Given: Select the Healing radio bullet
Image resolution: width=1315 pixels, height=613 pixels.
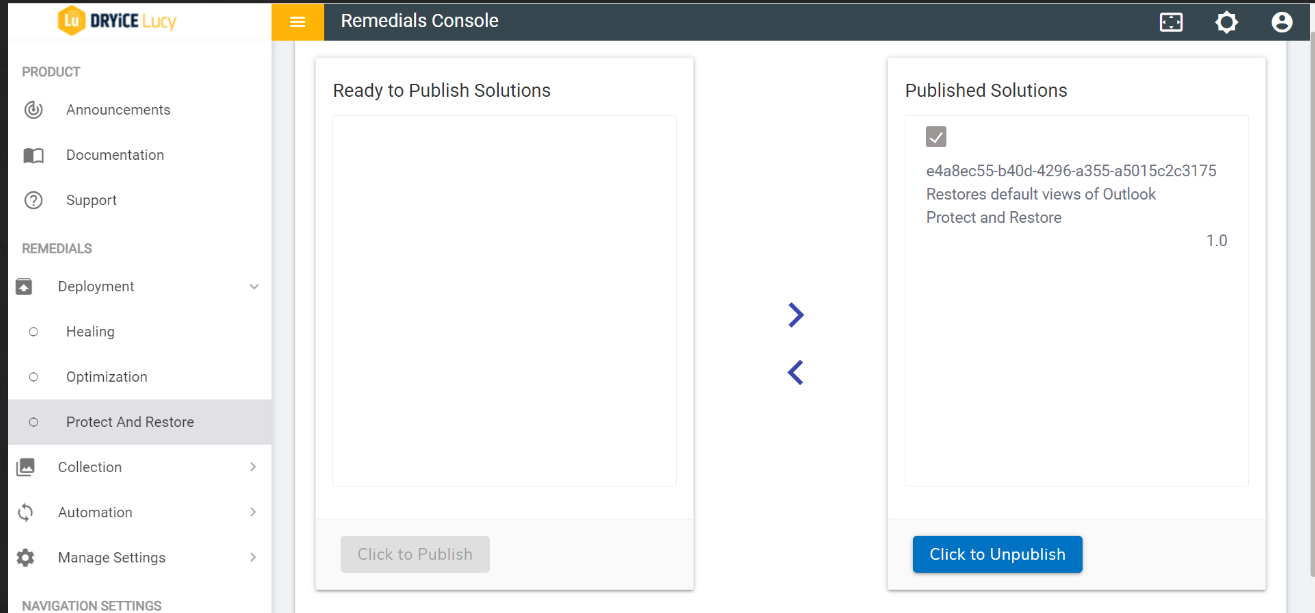Looking at the screenshot, I should (x=34, y=332).
